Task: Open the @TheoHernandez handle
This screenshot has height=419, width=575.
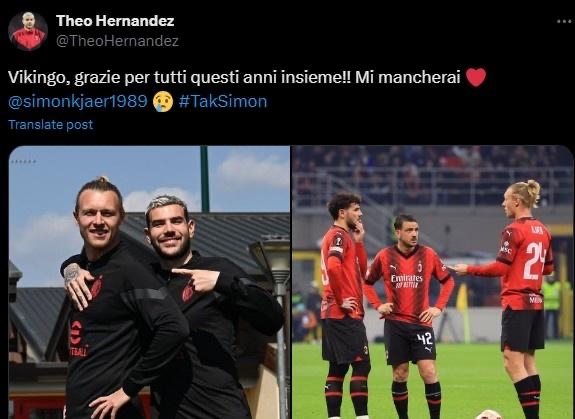Action: pyautogui.click(x=117, y=41)
